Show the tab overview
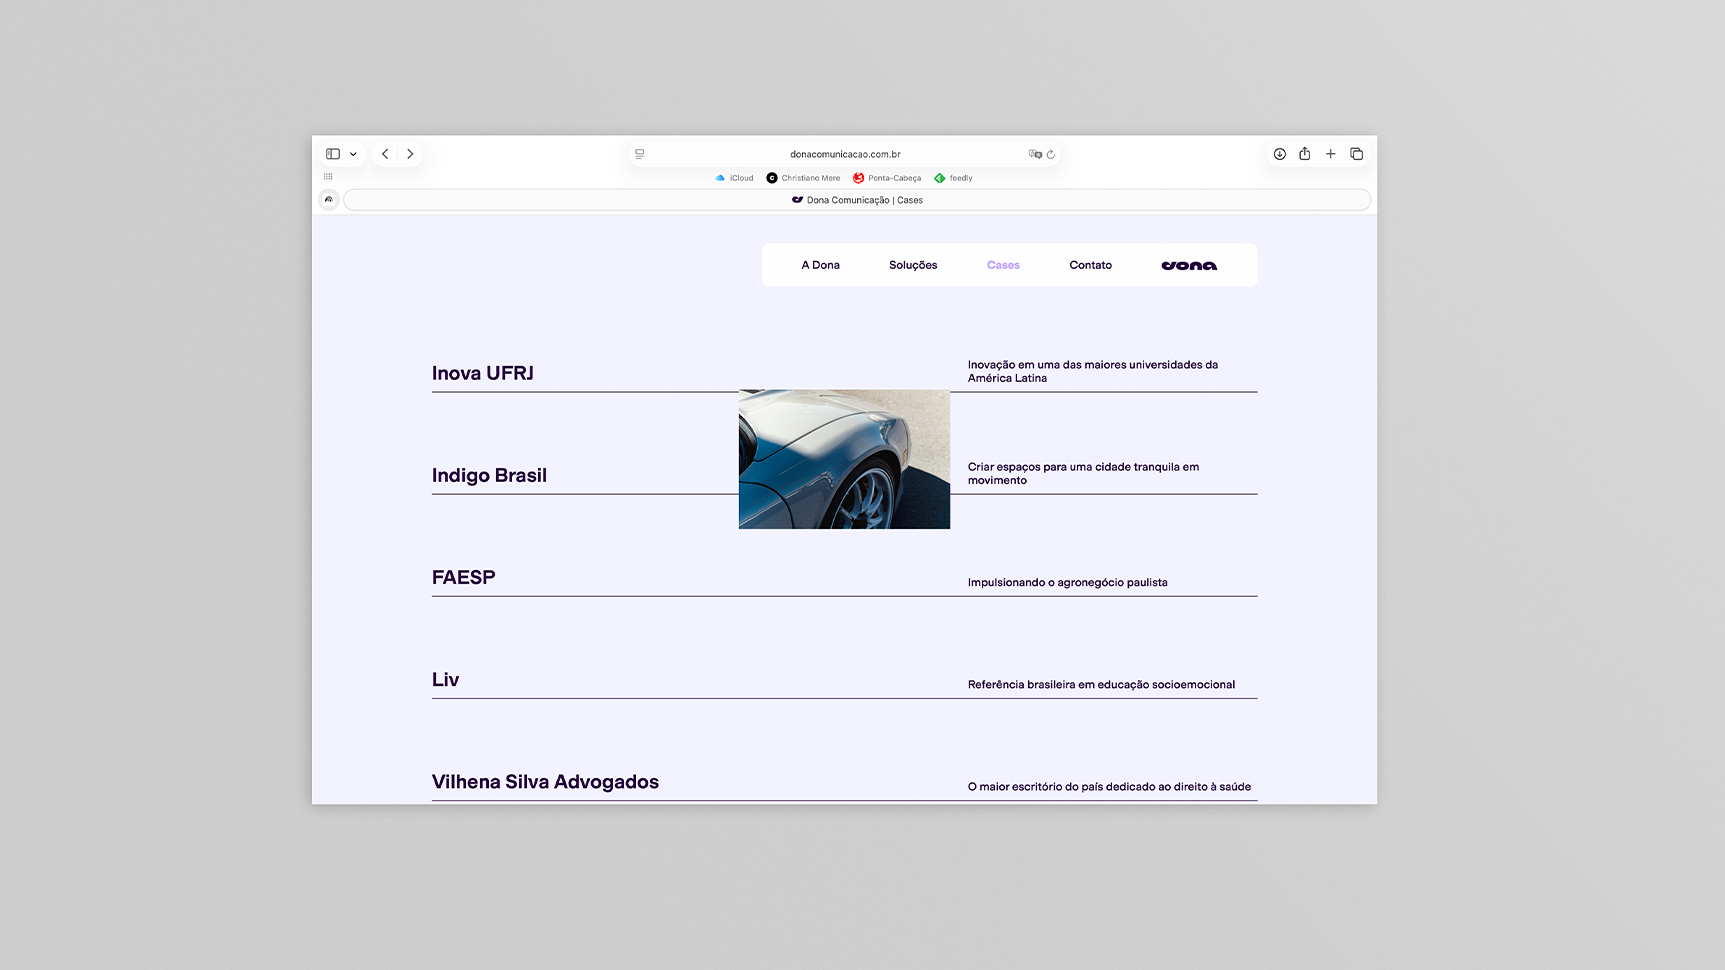The image size is (1725, 970). (x=1357, y=154)
